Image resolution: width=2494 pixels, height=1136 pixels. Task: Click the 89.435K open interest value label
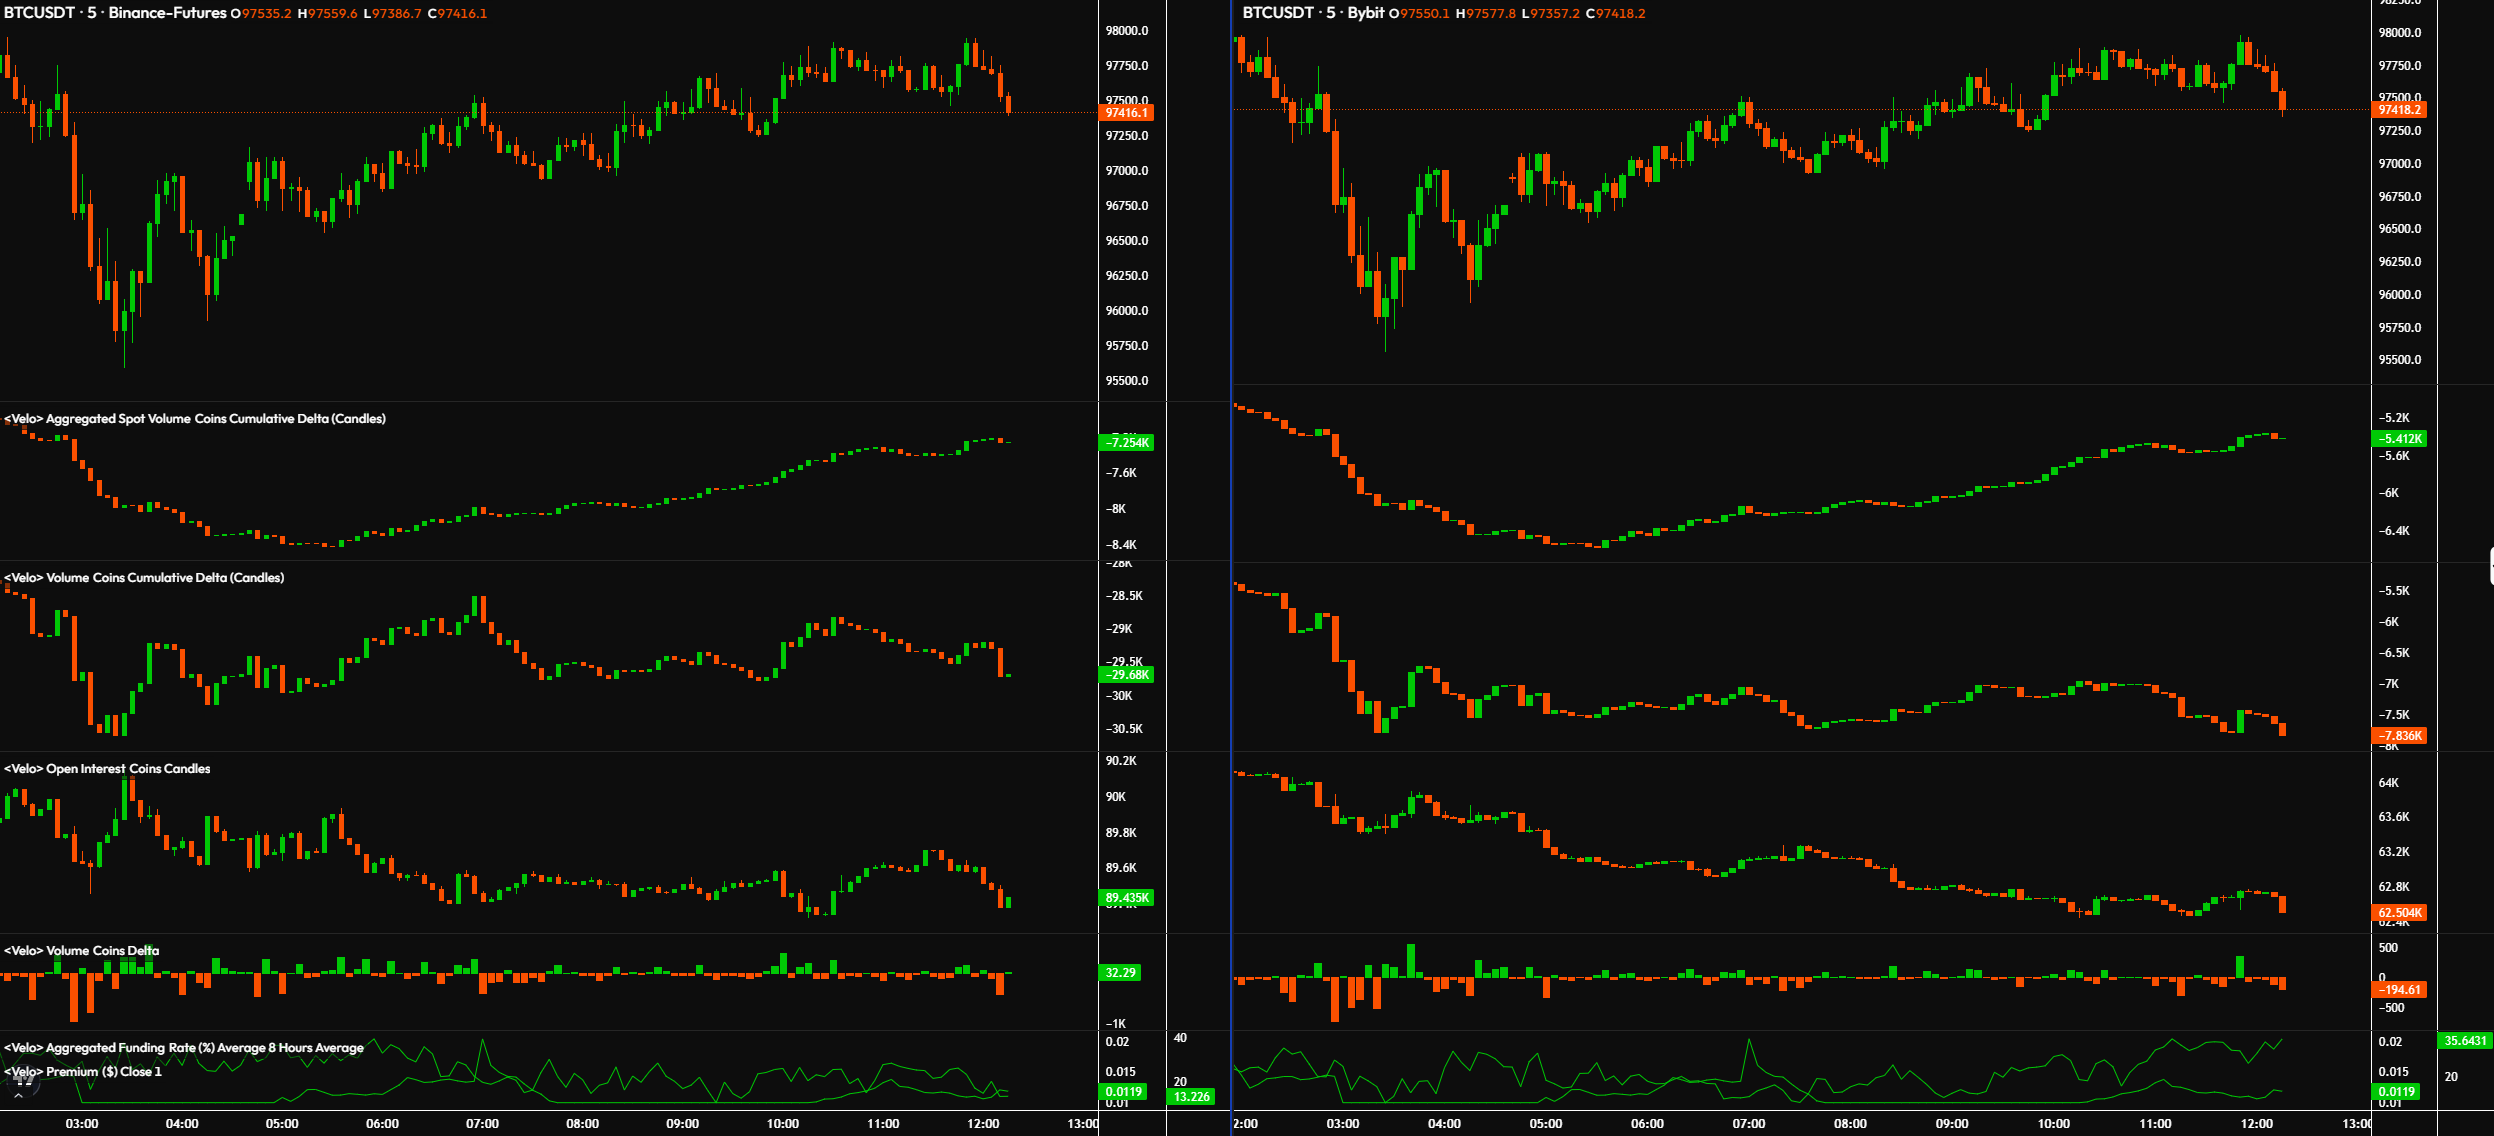[1127, 898]
